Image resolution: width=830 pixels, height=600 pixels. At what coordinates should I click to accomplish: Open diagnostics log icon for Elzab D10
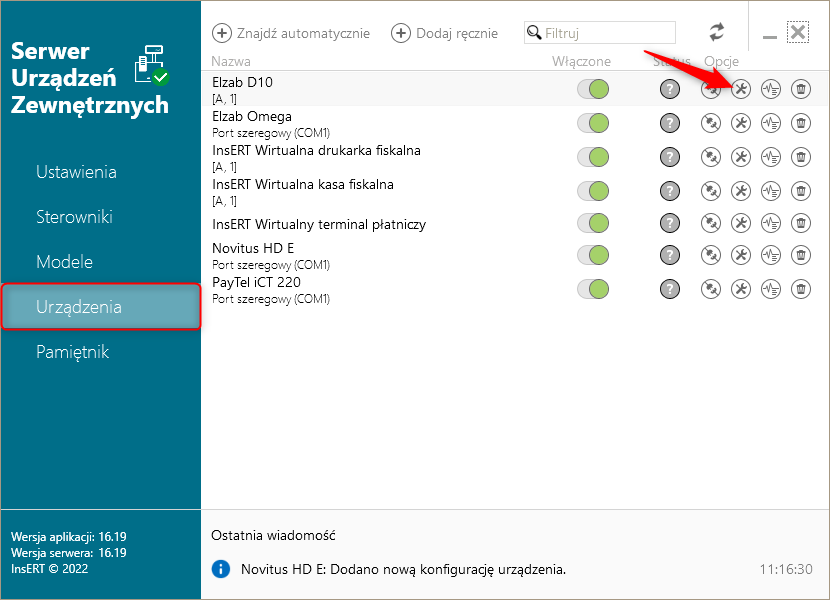coord(771,89)
